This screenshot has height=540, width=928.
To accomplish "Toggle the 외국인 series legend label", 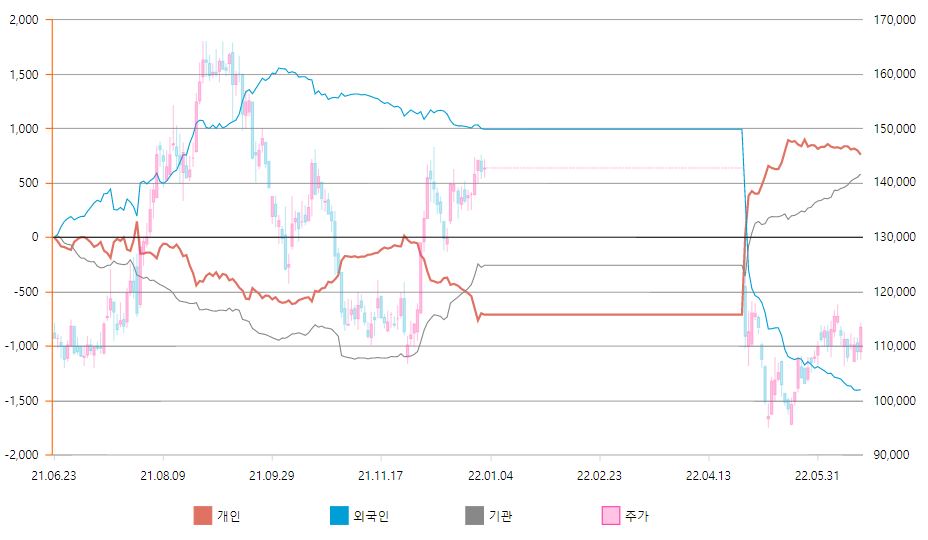I will [x=371, y=516].
